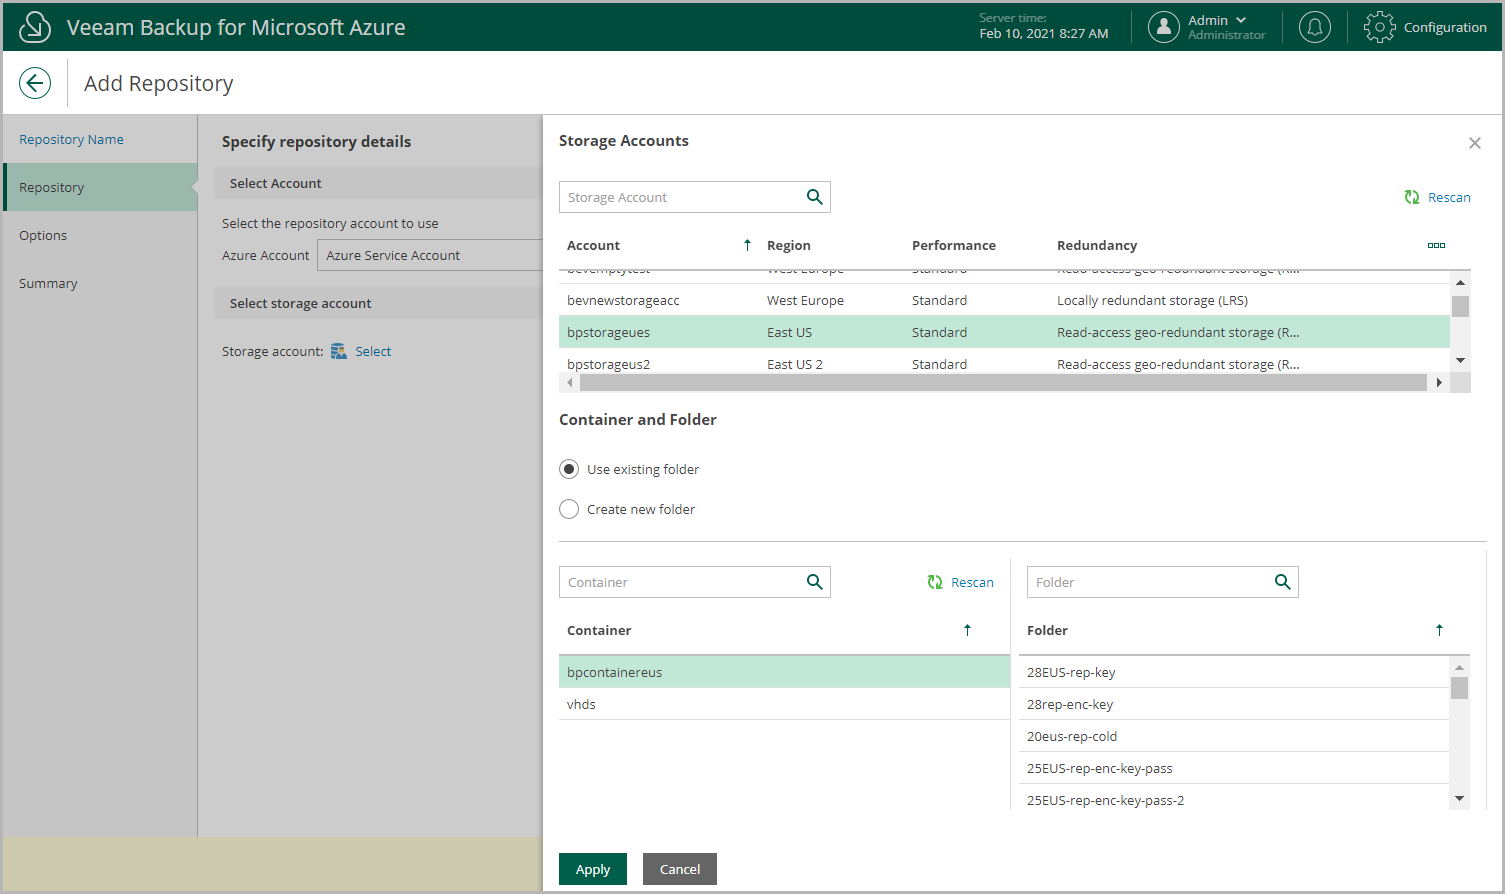
Task: Select bpstorageues storage account row
Action: [x=1004, y=332]
